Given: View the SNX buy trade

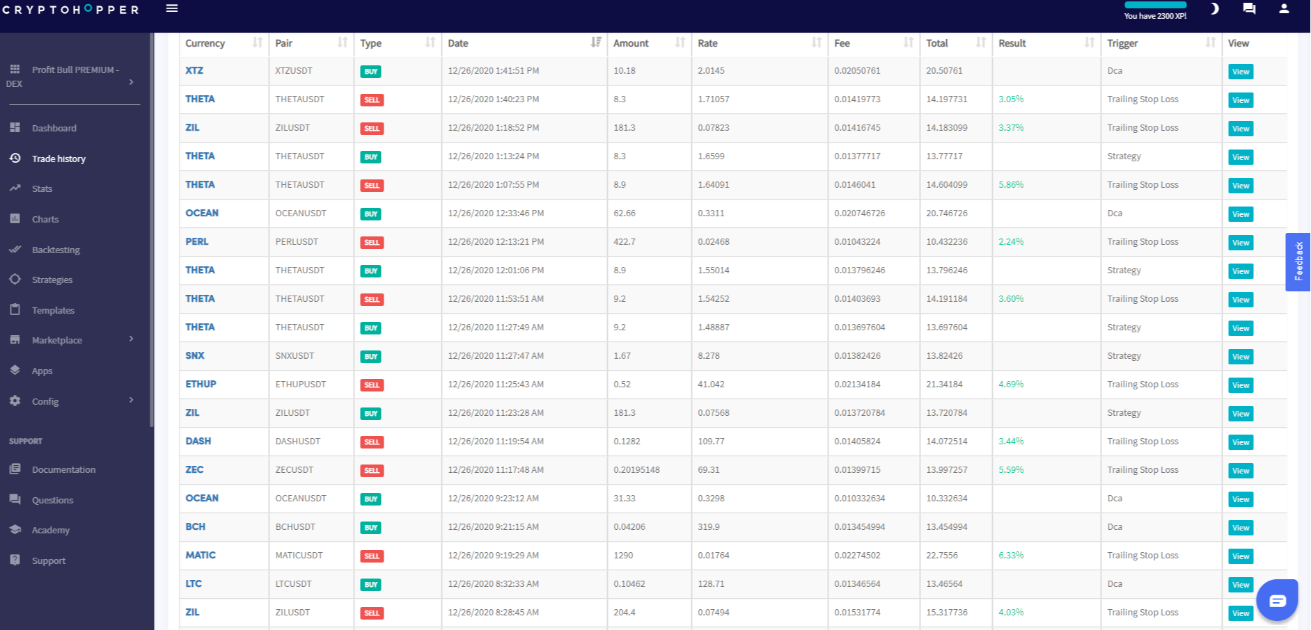Looking at the screenshot, I should [1240, 357].
